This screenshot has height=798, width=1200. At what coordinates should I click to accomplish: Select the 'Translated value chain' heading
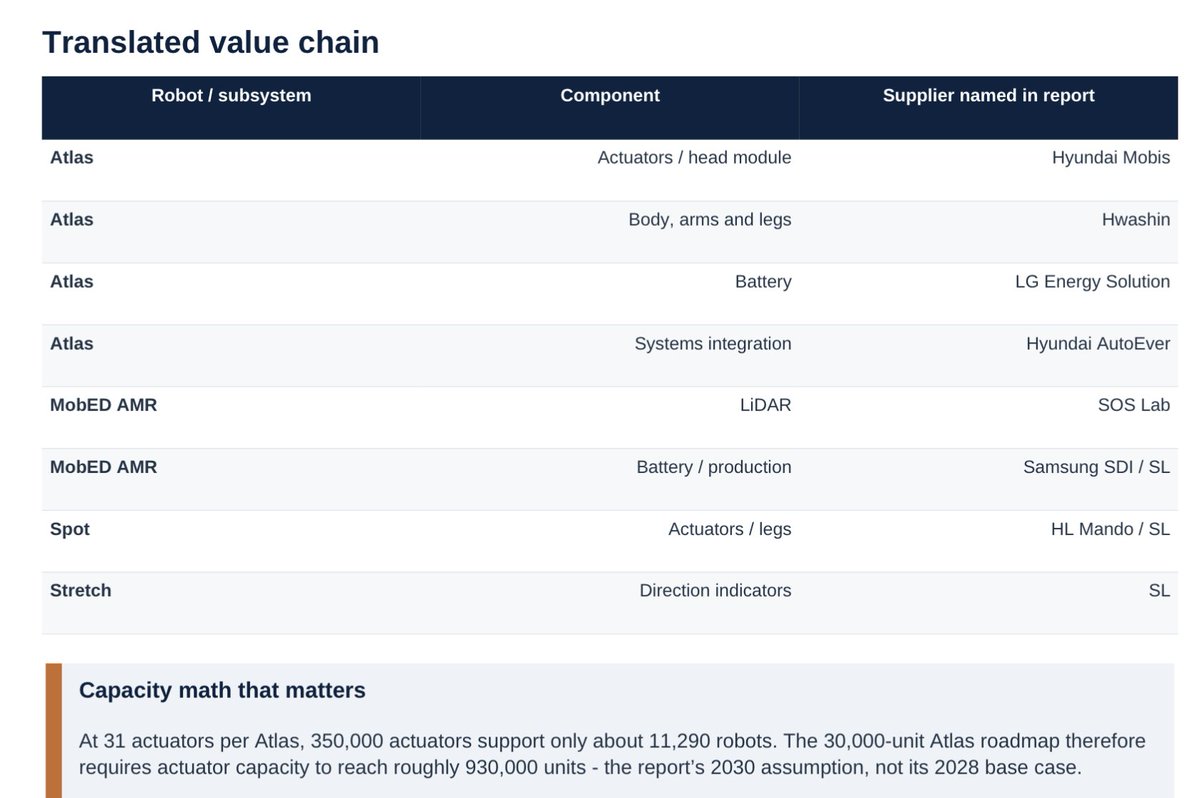click(211, 42)
